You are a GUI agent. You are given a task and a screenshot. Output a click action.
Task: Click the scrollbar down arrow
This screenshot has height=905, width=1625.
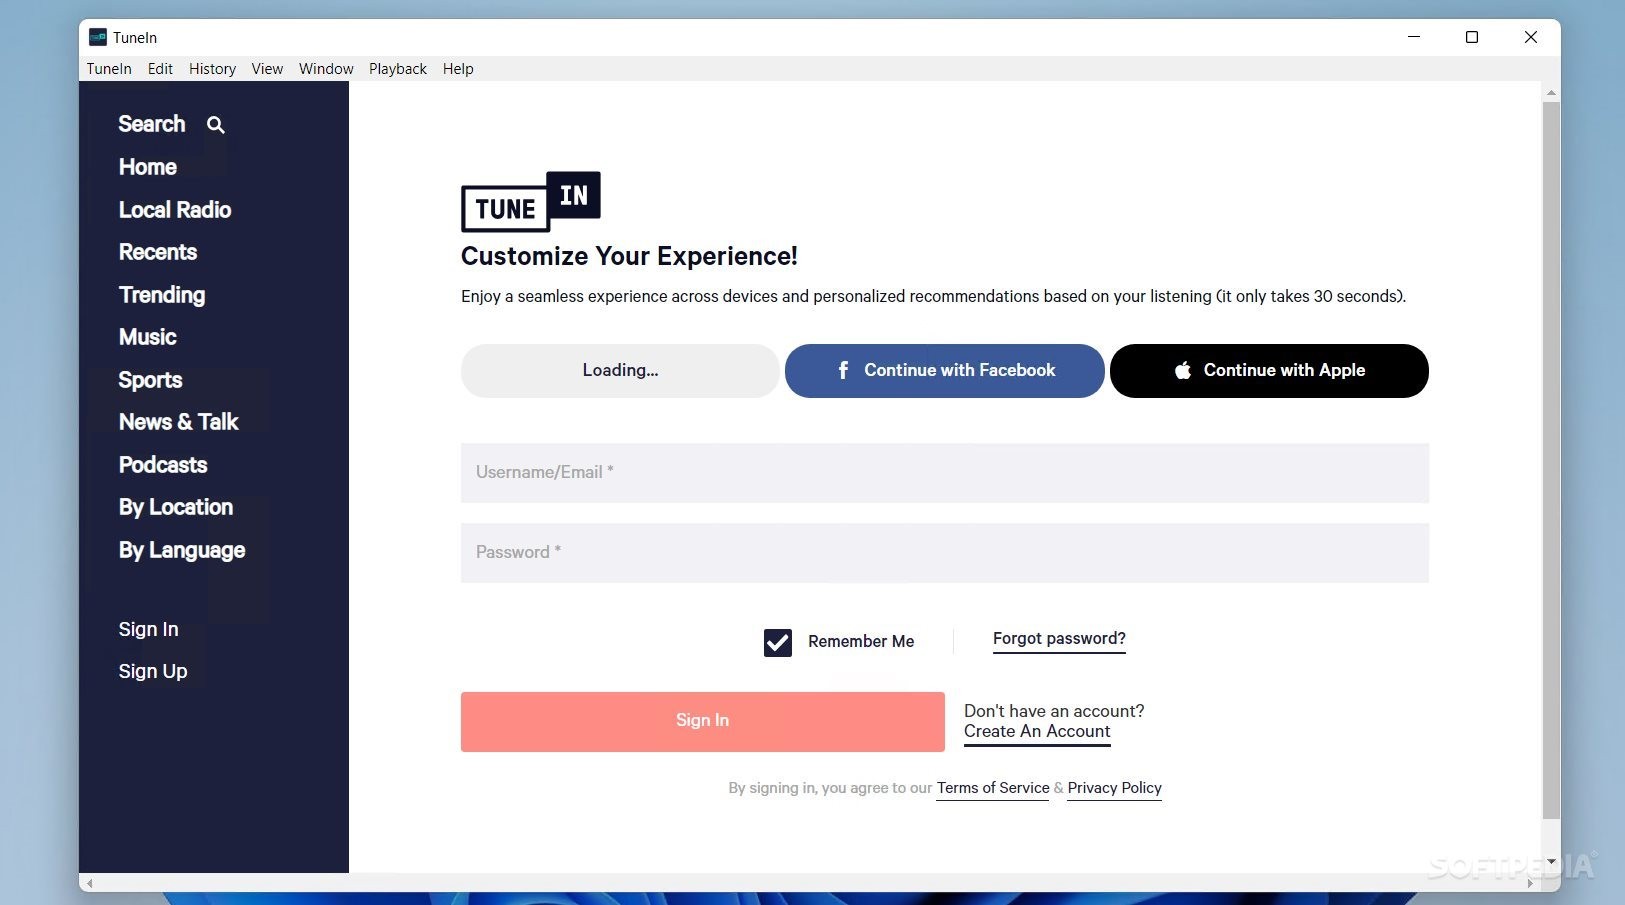tap(1551, 861)
